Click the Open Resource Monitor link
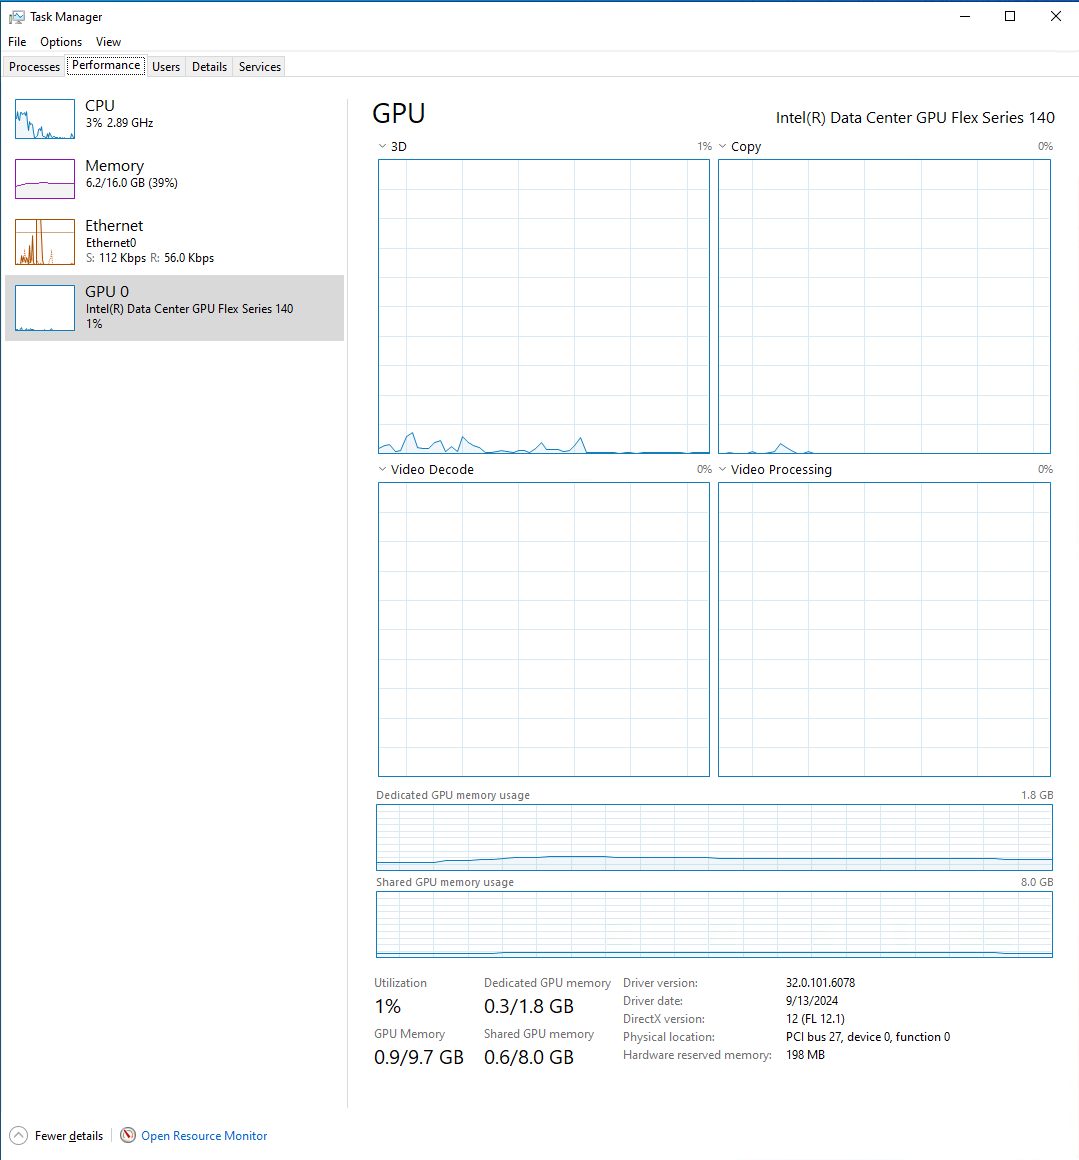The image size is (1079, 1160). coord(204,1136)
